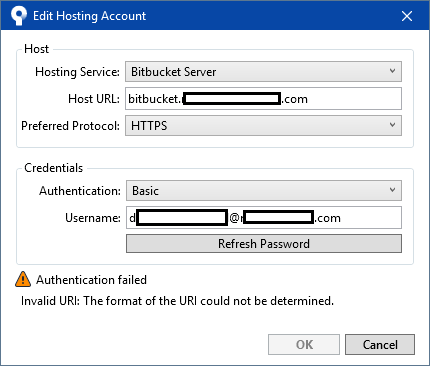Click the 'Authentication:' label
430x366 pixels.
pos(80,191)
